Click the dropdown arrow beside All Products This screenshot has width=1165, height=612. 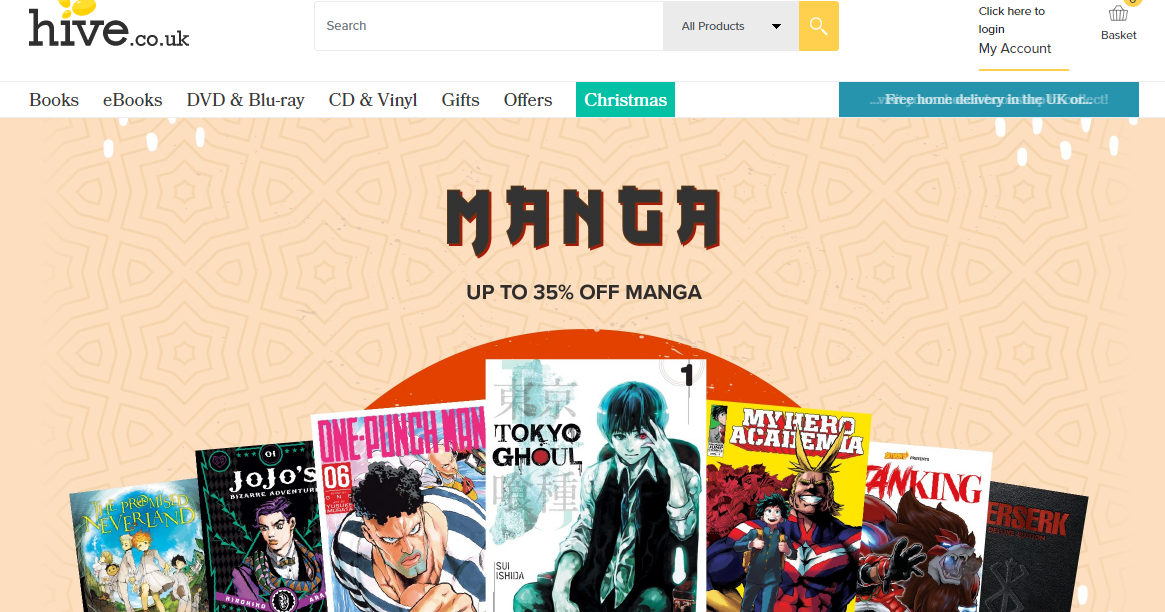pos(776,26)
